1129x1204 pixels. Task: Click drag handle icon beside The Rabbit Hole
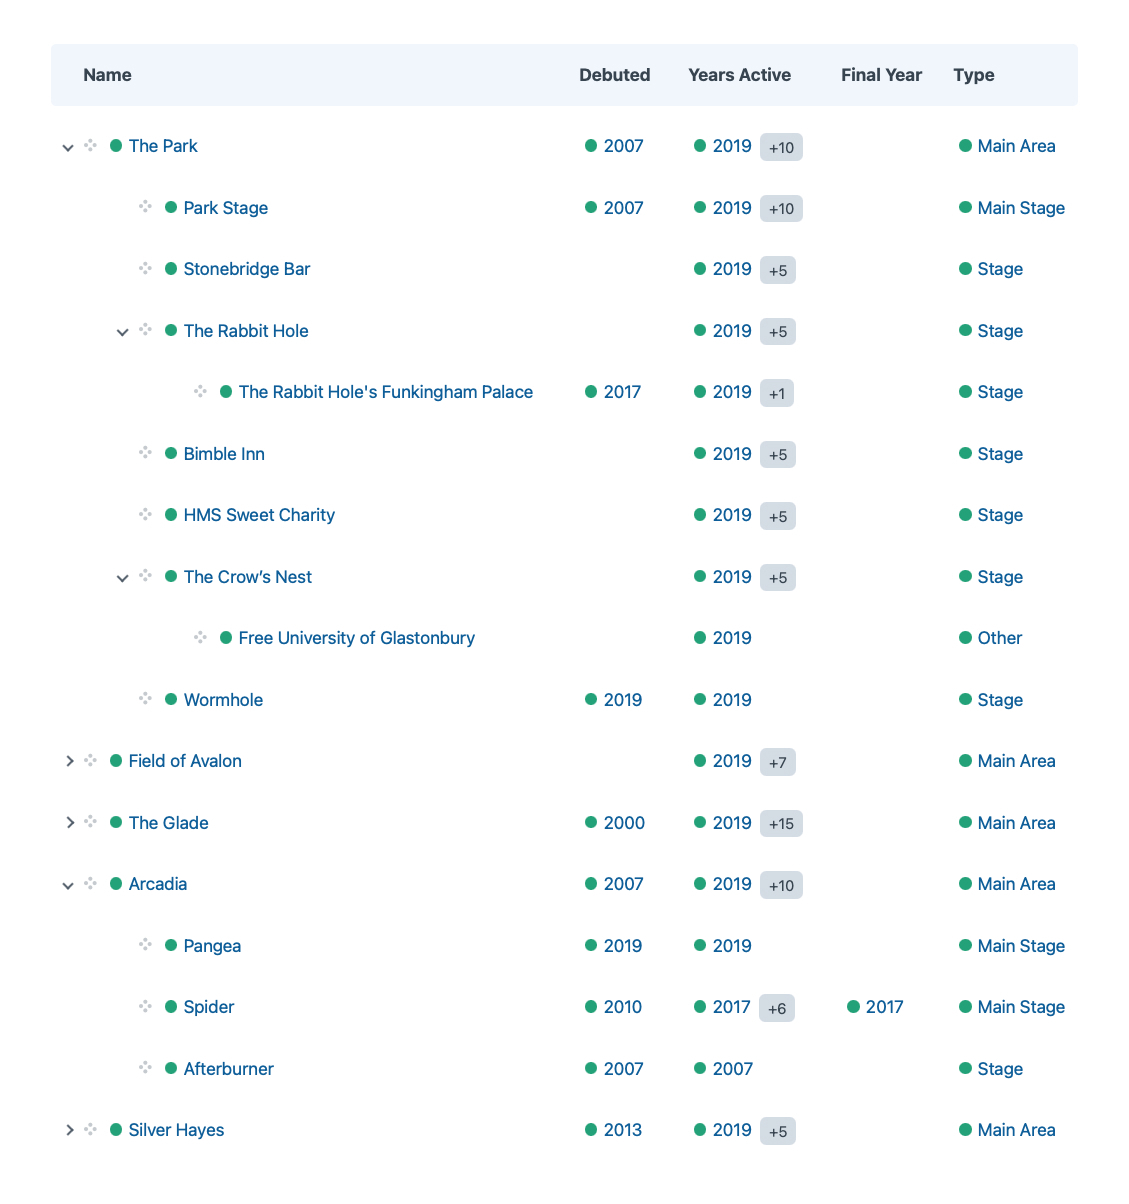pos(145,330)
